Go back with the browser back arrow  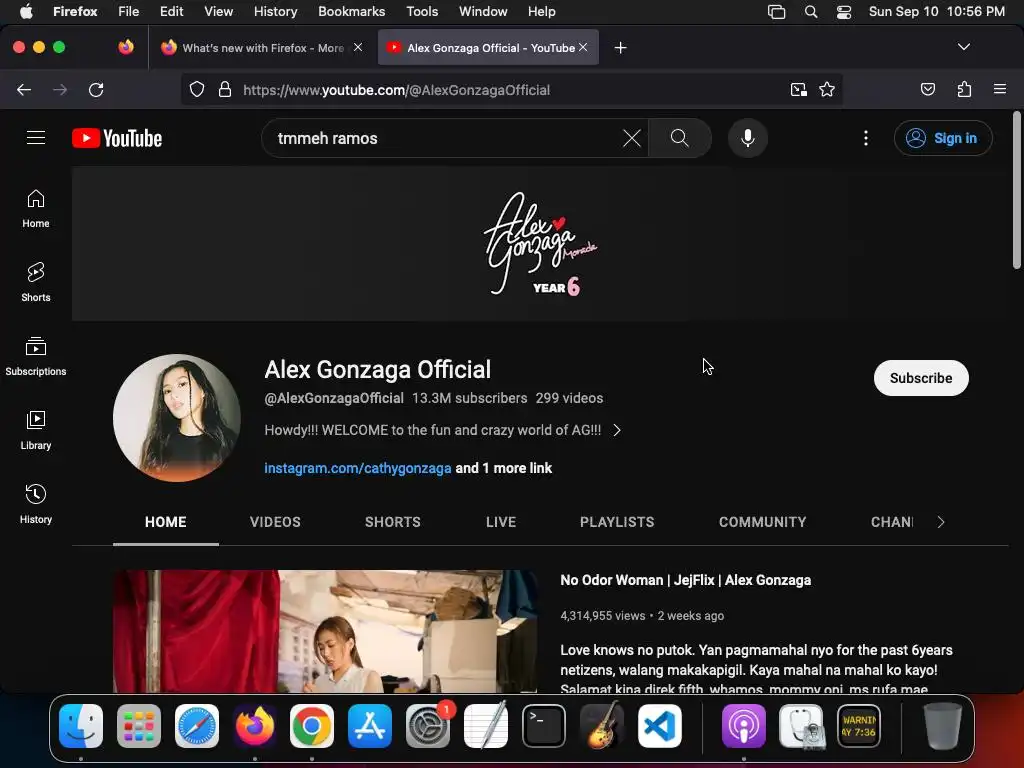click(24, 89)
